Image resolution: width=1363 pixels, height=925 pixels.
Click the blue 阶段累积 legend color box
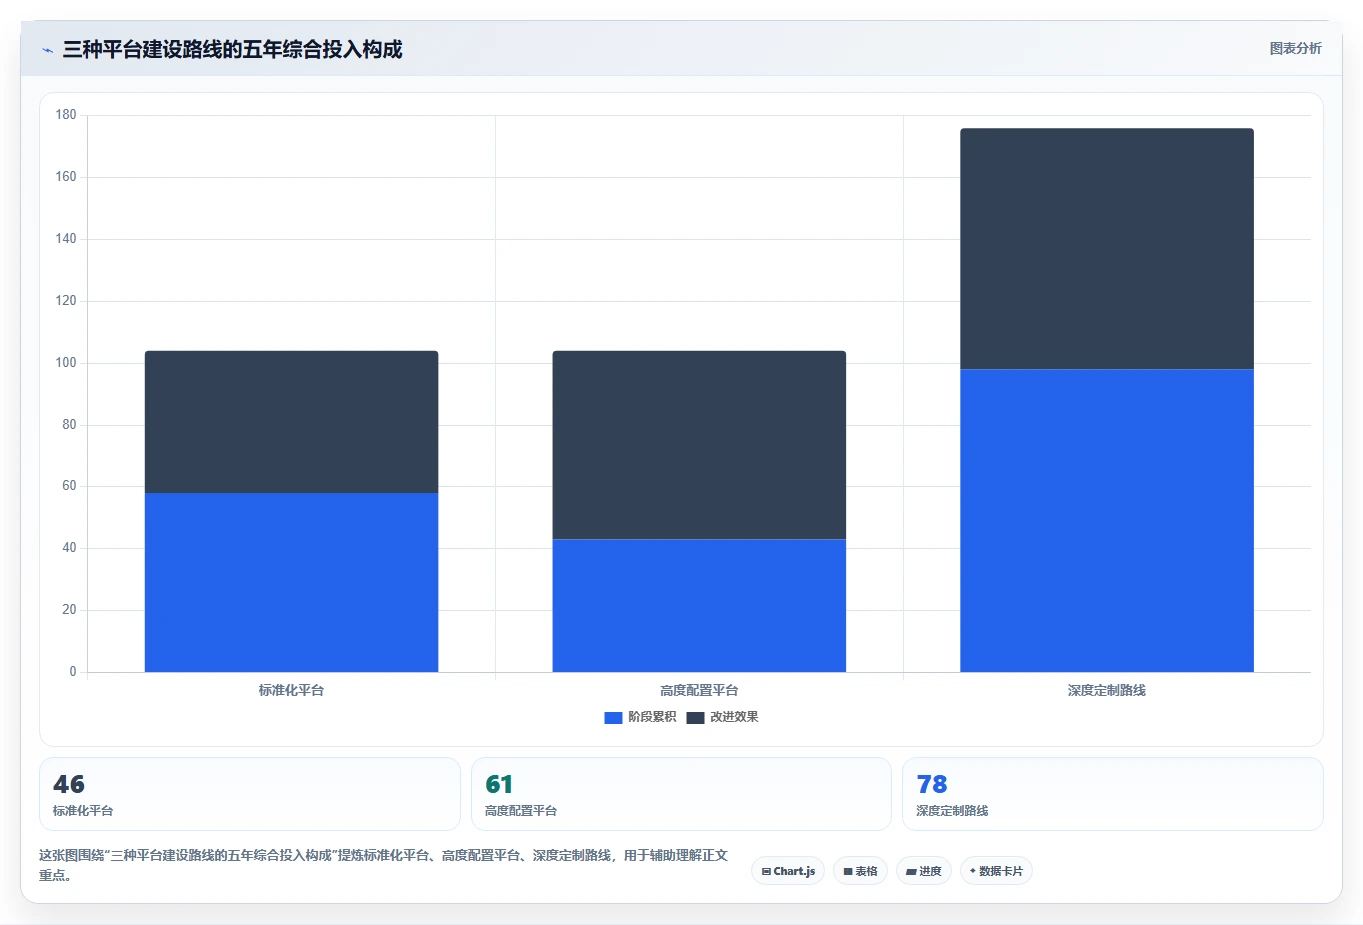[x=613, y=718]
